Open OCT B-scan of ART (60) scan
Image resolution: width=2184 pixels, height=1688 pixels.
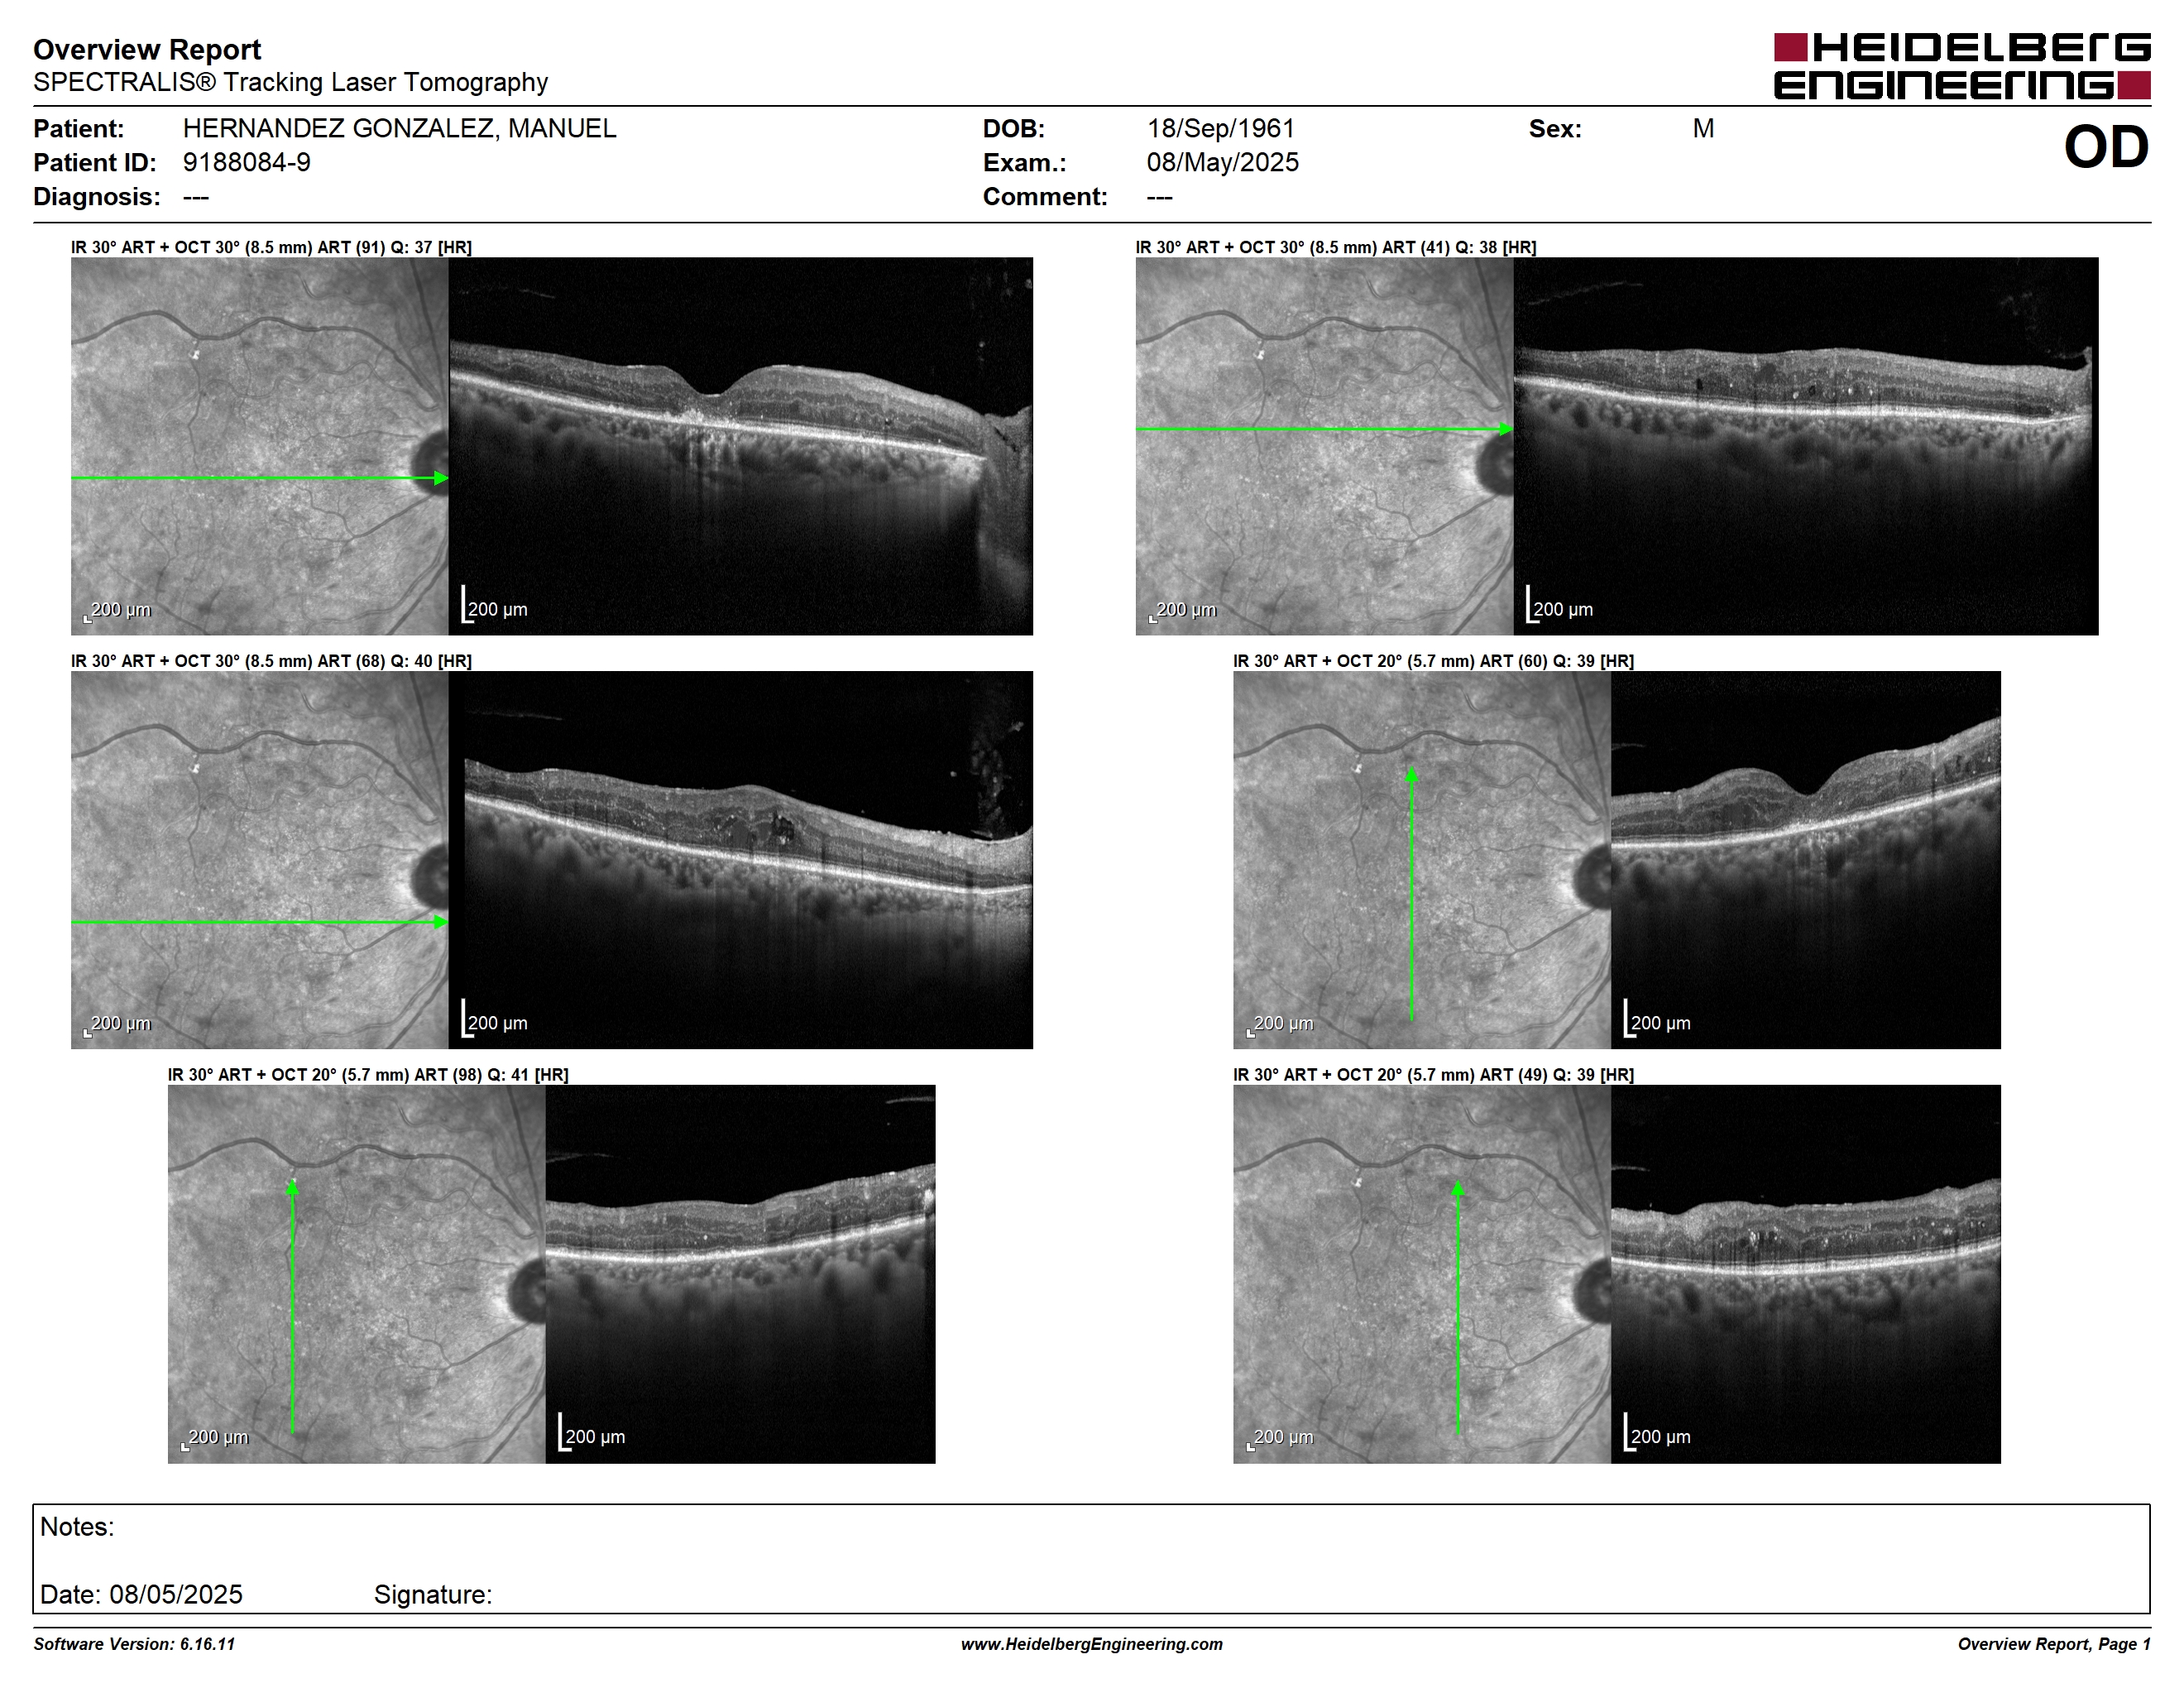tap(1806, 860)
